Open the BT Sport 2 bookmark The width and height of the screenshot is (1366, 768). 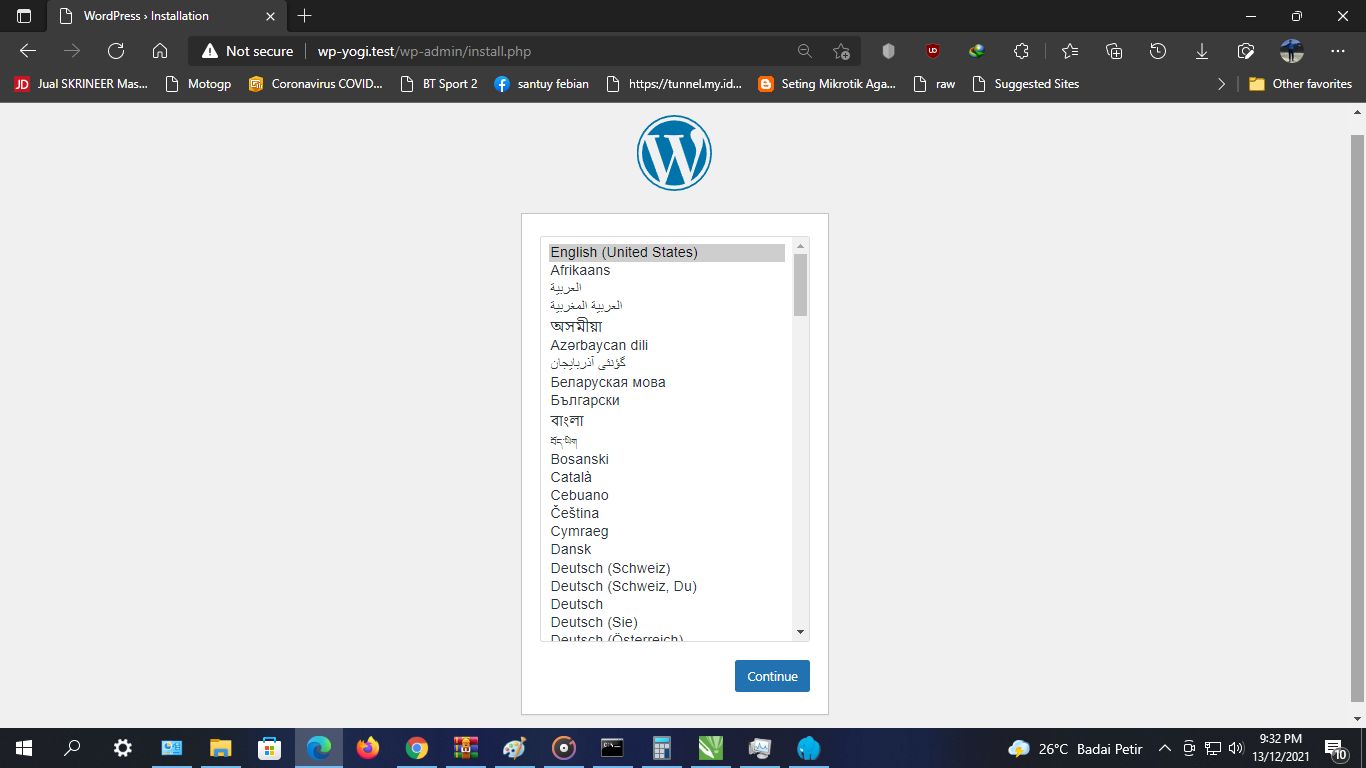pos(438,84)
